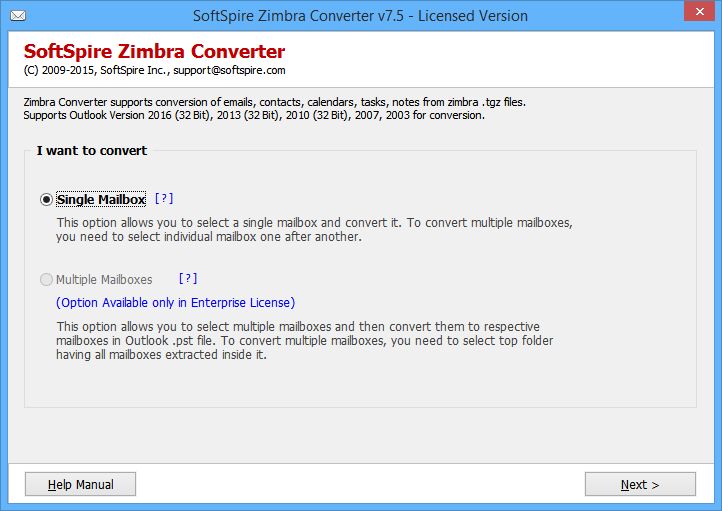Click the zimbra .tgz files description line
The height and width of the screenshot is (511, 722).
[274, 102]
